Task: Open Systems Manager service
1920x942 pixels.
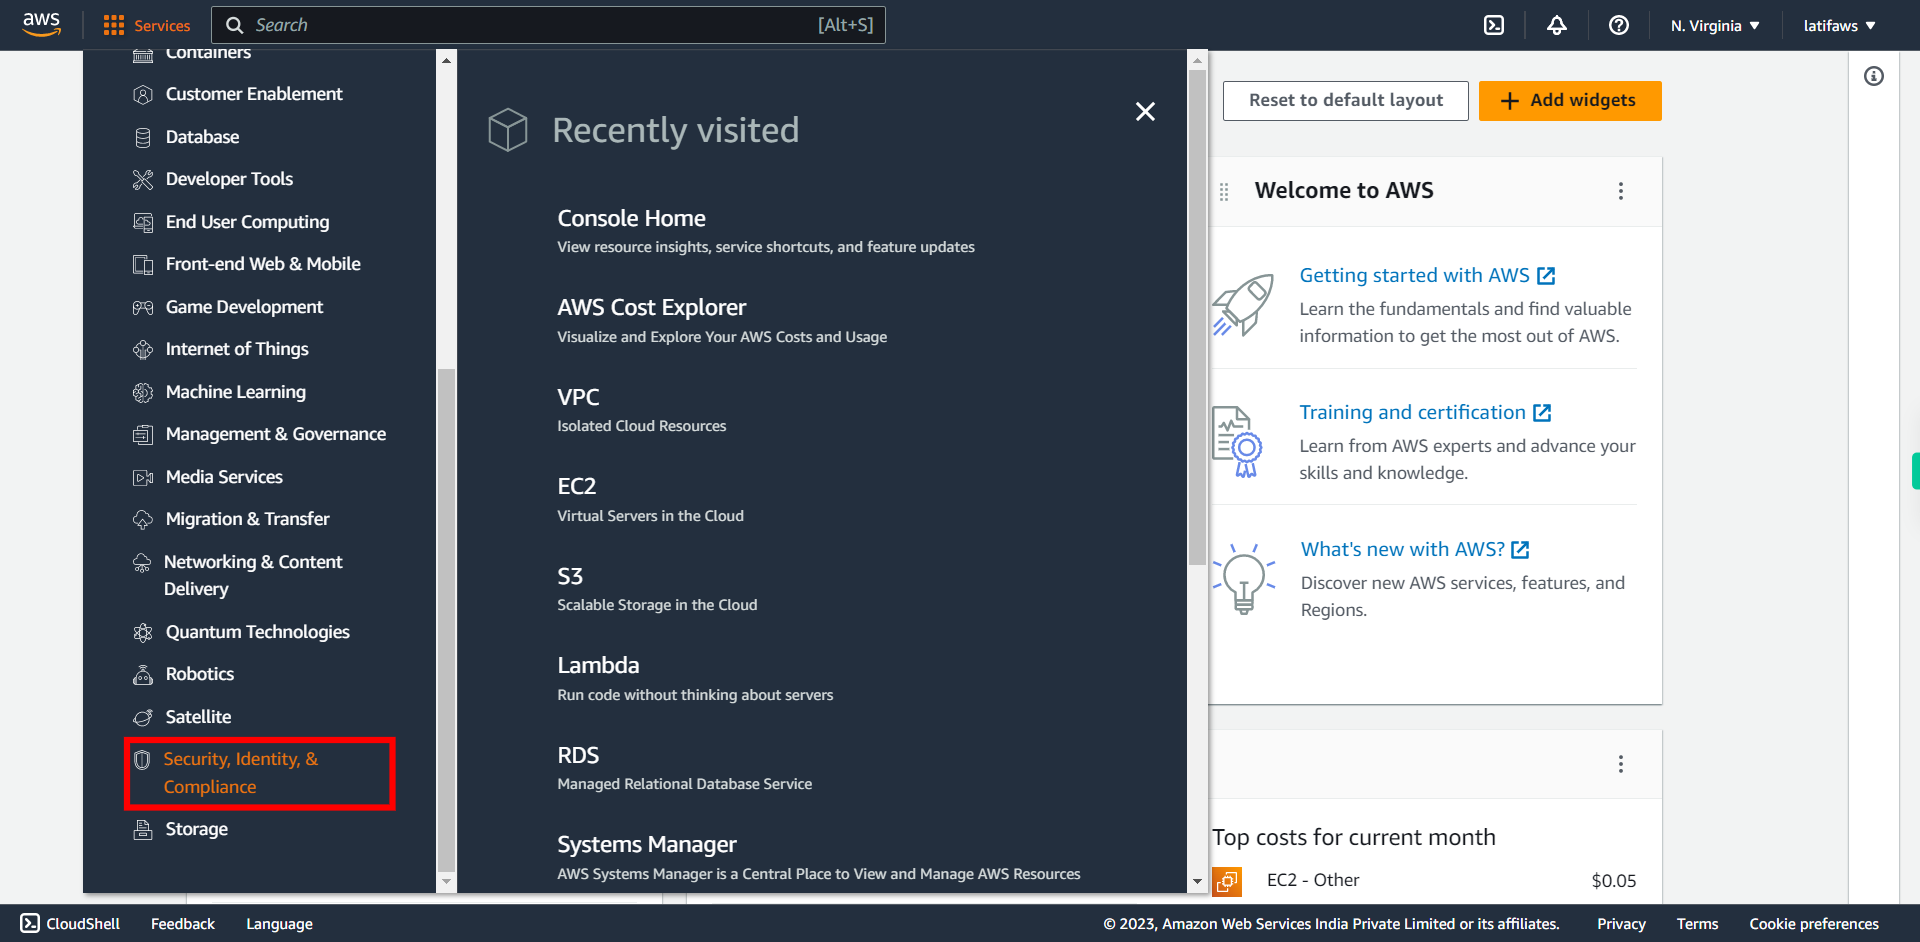Action: coord(646,844)
